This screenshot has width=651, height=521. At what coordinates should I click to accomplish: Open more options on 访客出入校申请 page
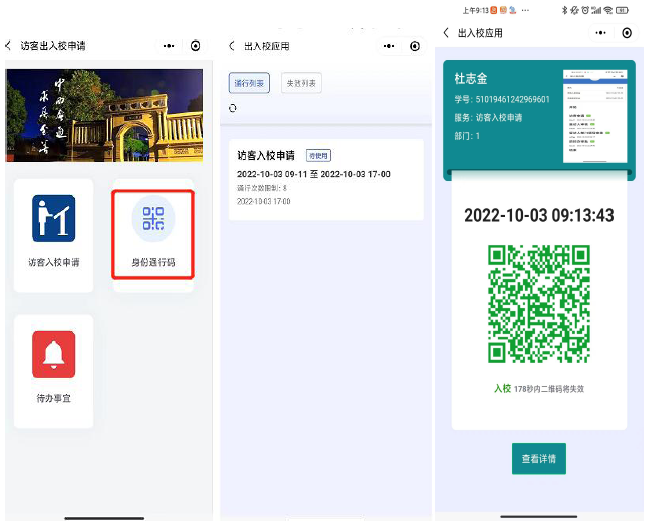[169, 46]
